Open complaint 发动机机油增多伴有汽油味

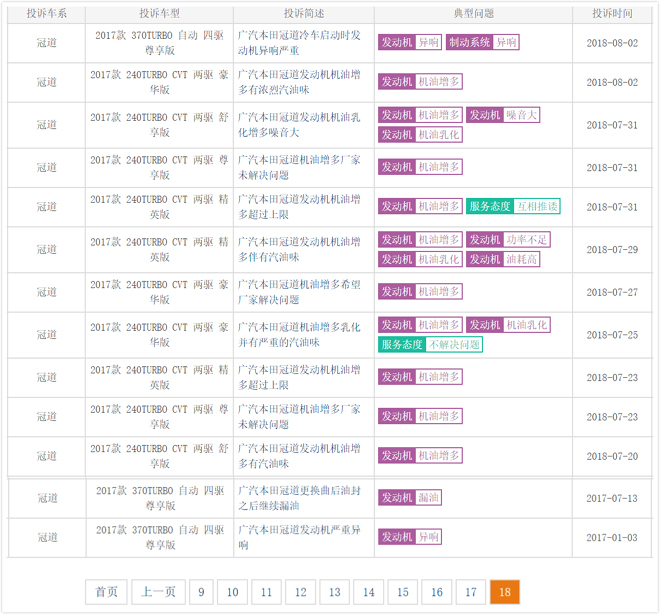coord(299,250)
